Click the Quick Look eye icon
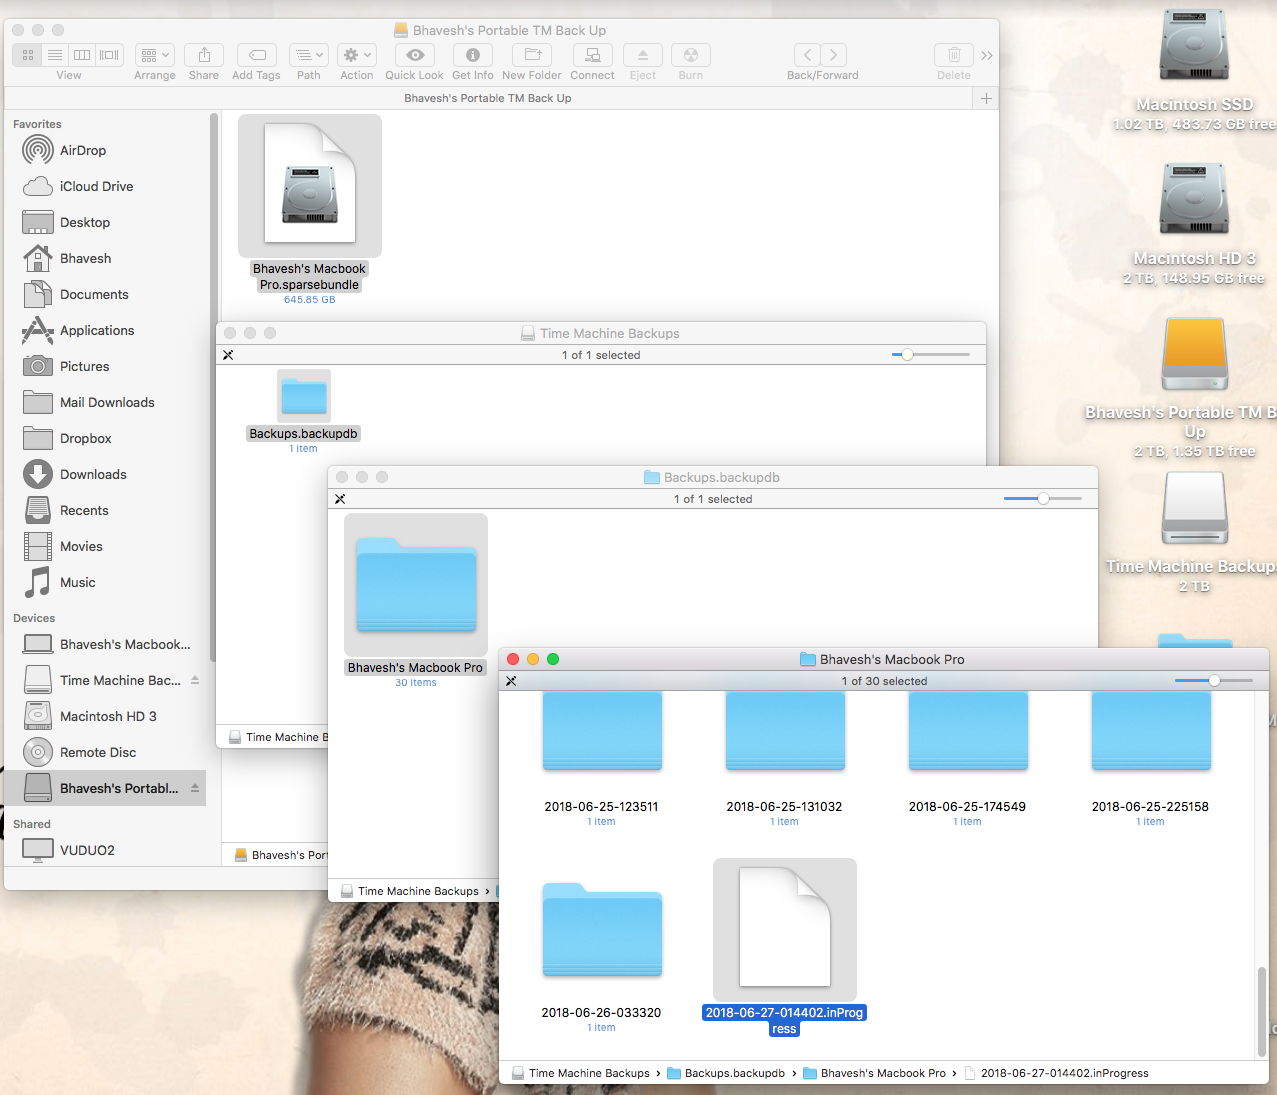The image size is (1277, 1095). coord(415,55)
